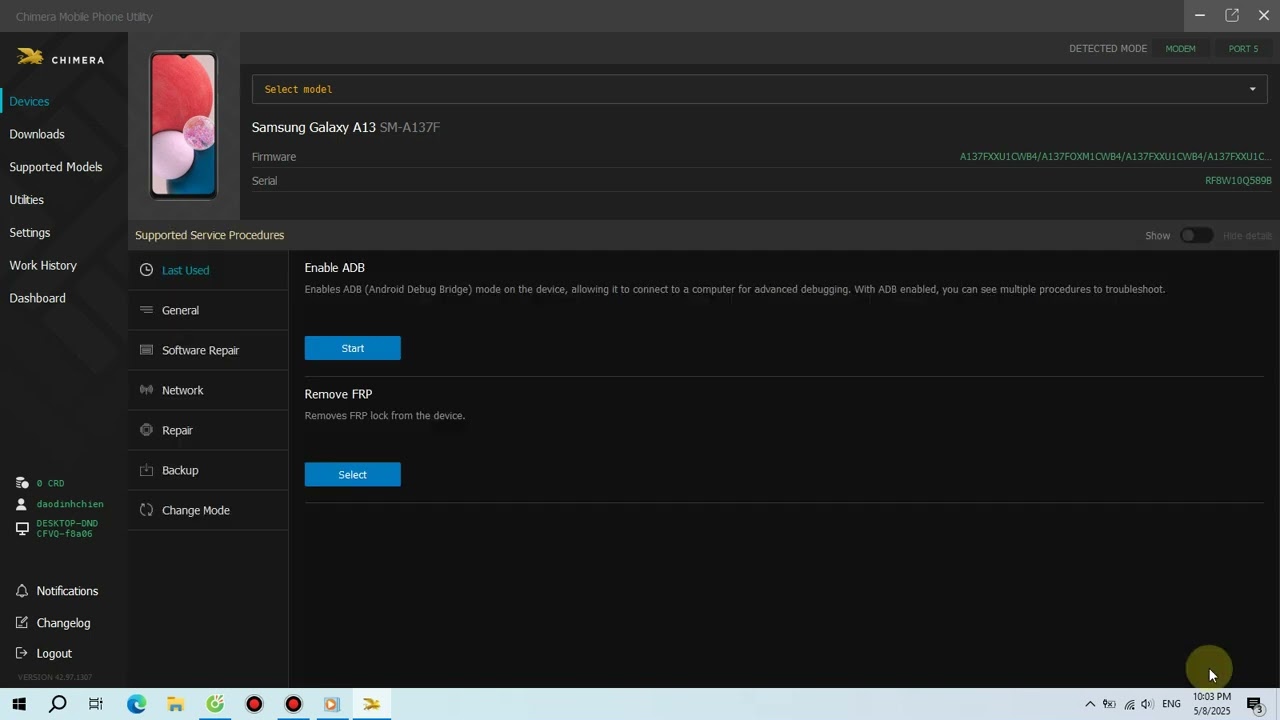Select the Backup procedures tab

208,470
